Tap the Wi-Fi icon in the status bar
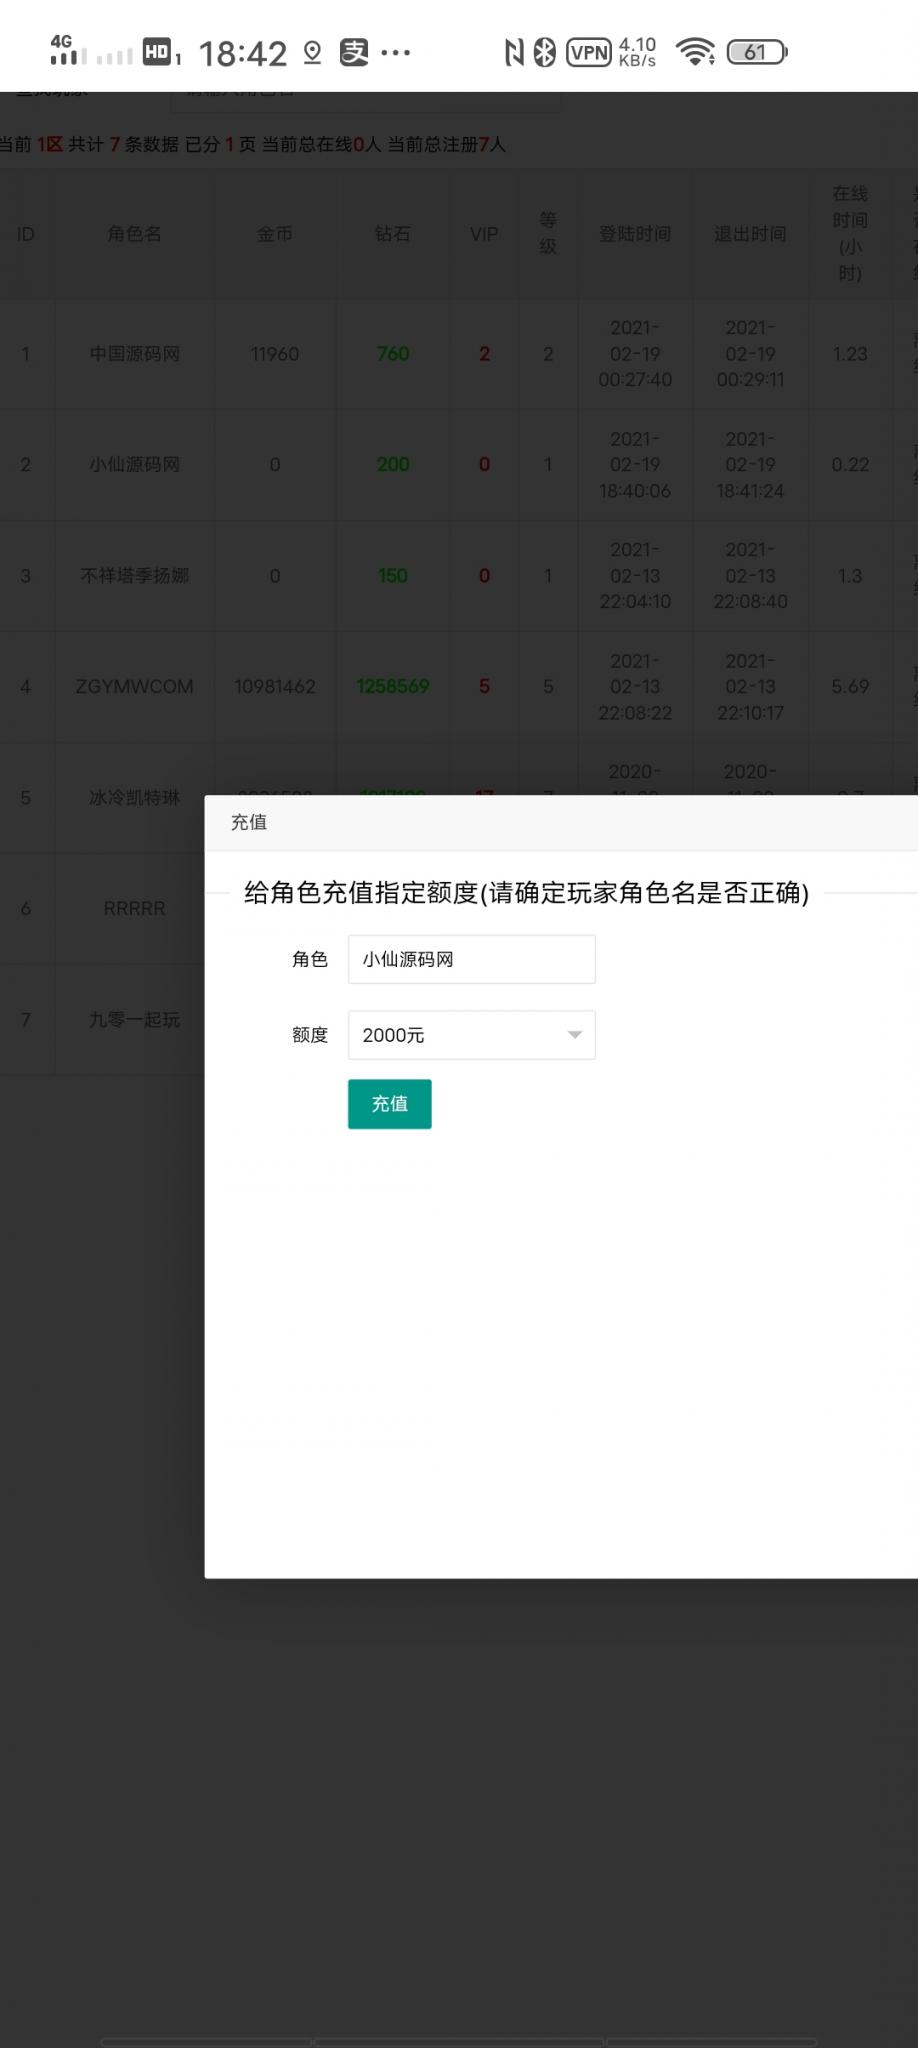The height and width of the screenshot is (2048, 918). click(x=694, y=52)
